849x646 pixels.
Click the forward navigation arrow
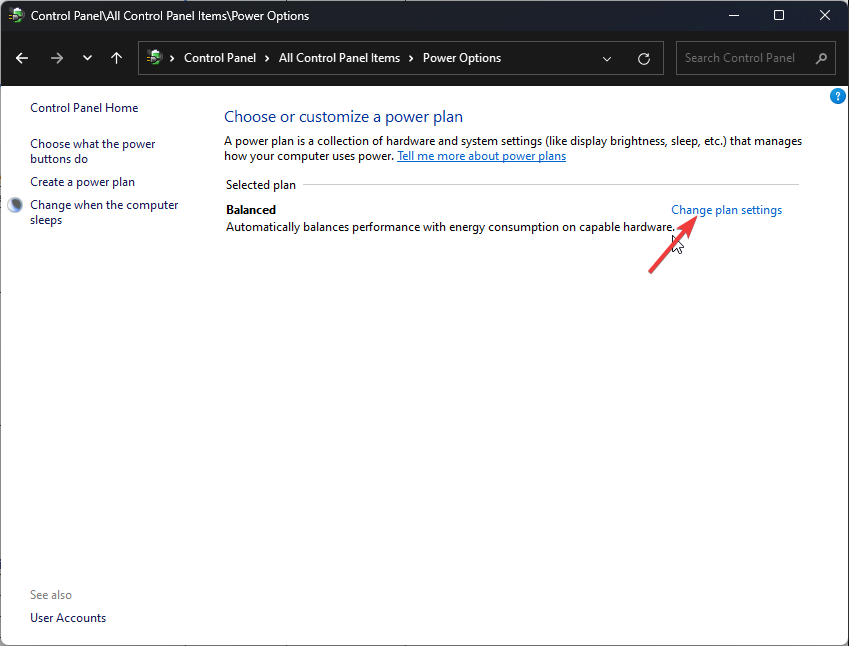(x=57, y=58)
